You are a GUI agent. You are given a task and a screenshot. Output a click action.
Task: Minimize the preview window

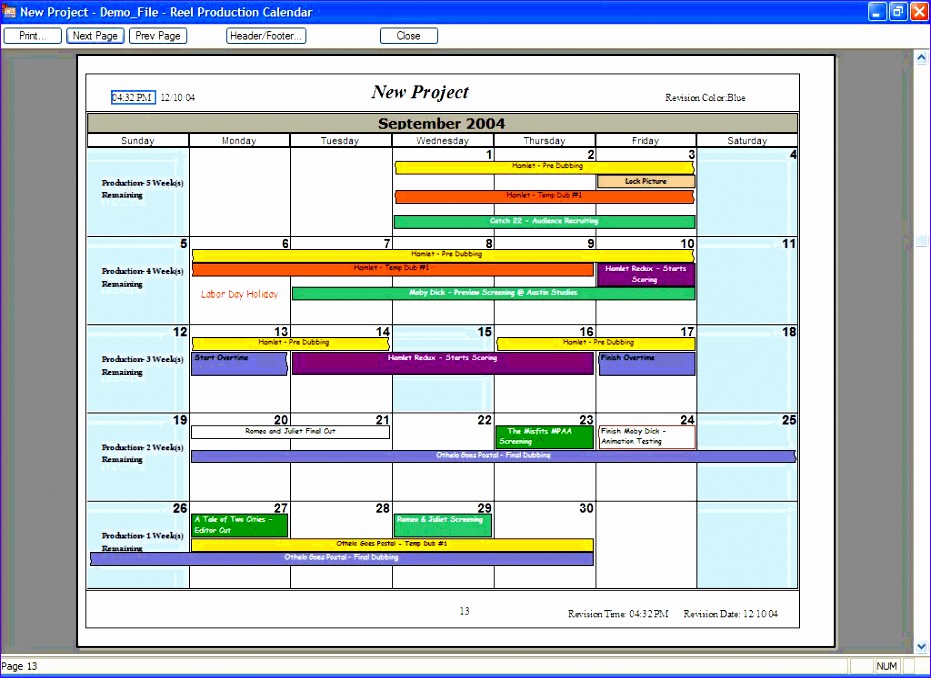(x=877, y=11)
